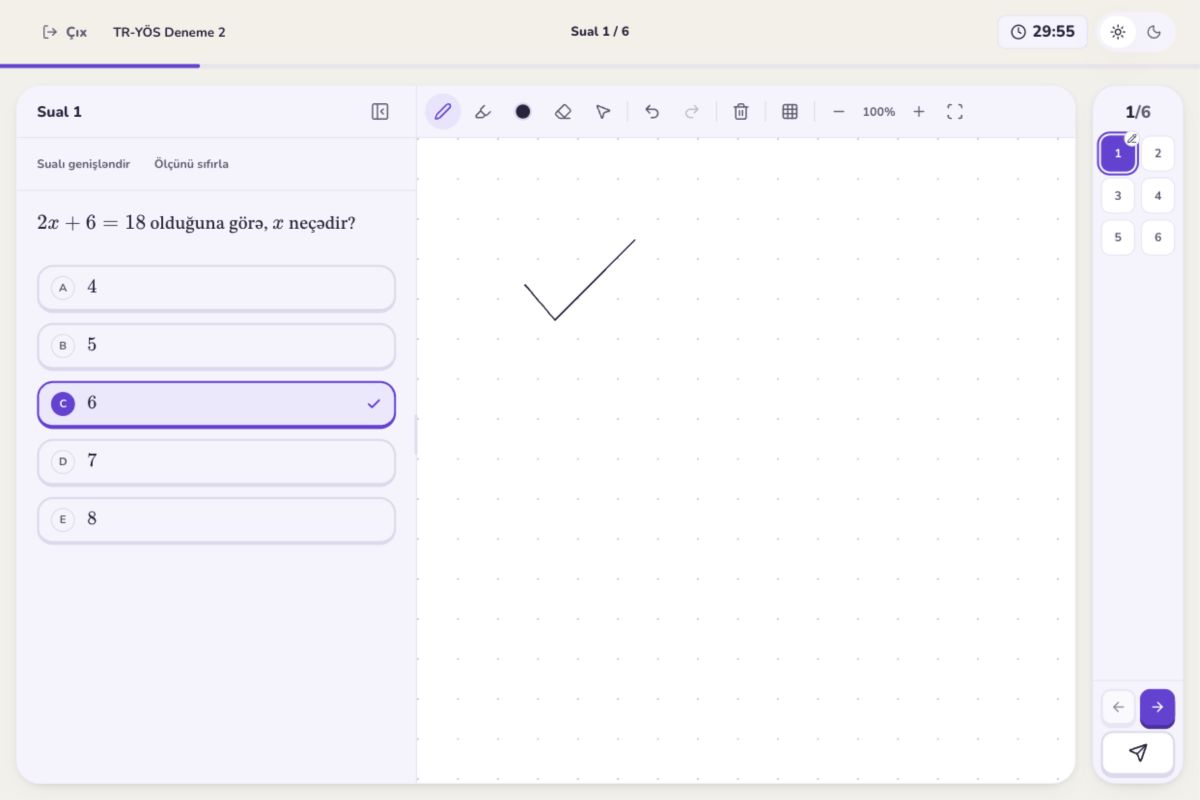Enter fullscreen canvas mode
The width and height of the screenshot is (1200, 800).
click(x=955, y=112)
